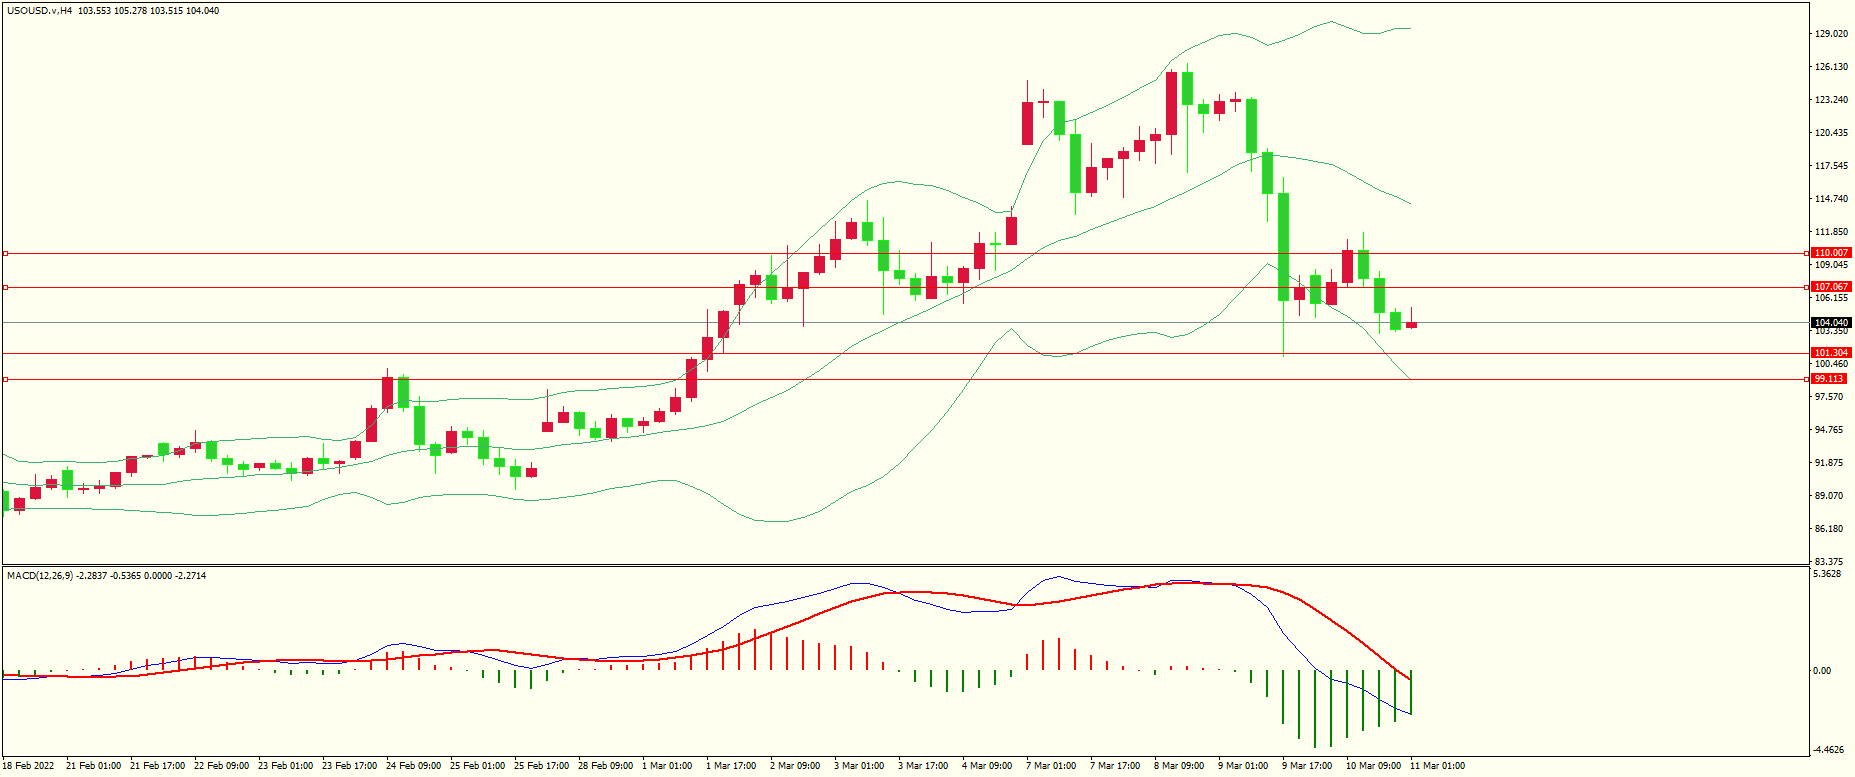Click the USOUSD.v,H4 chart title text
This screenshot has height=777, width=1855.
(39, 11)
